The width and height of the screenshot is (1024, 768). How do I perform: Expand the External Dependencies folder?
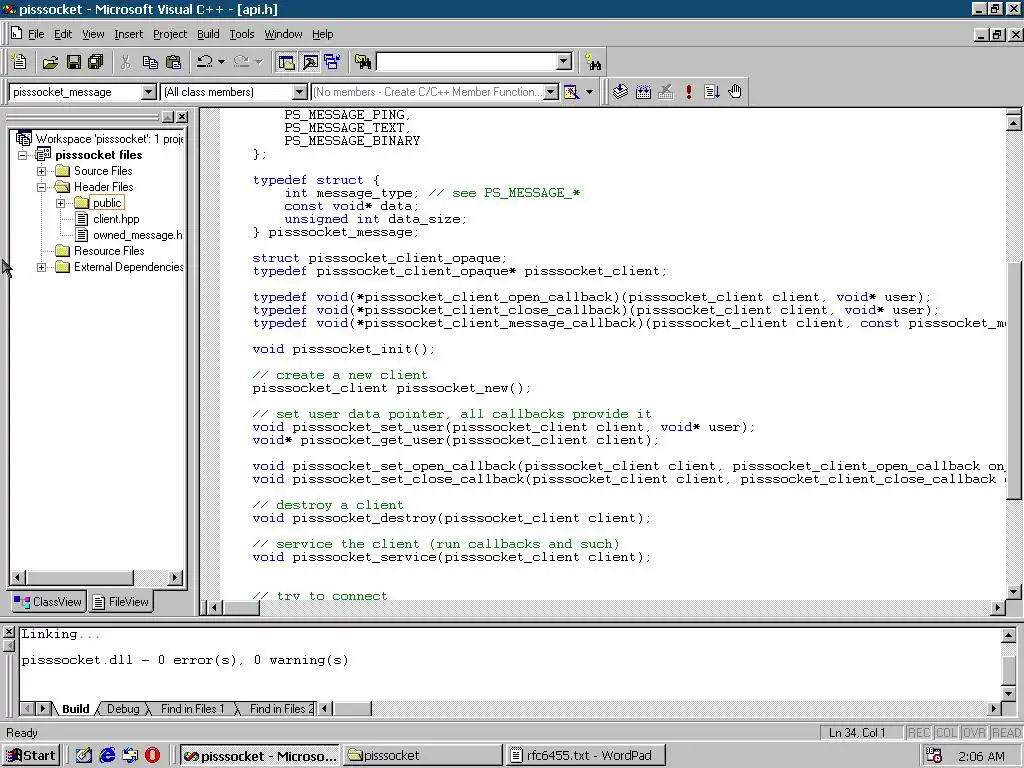tap(42, 267)
